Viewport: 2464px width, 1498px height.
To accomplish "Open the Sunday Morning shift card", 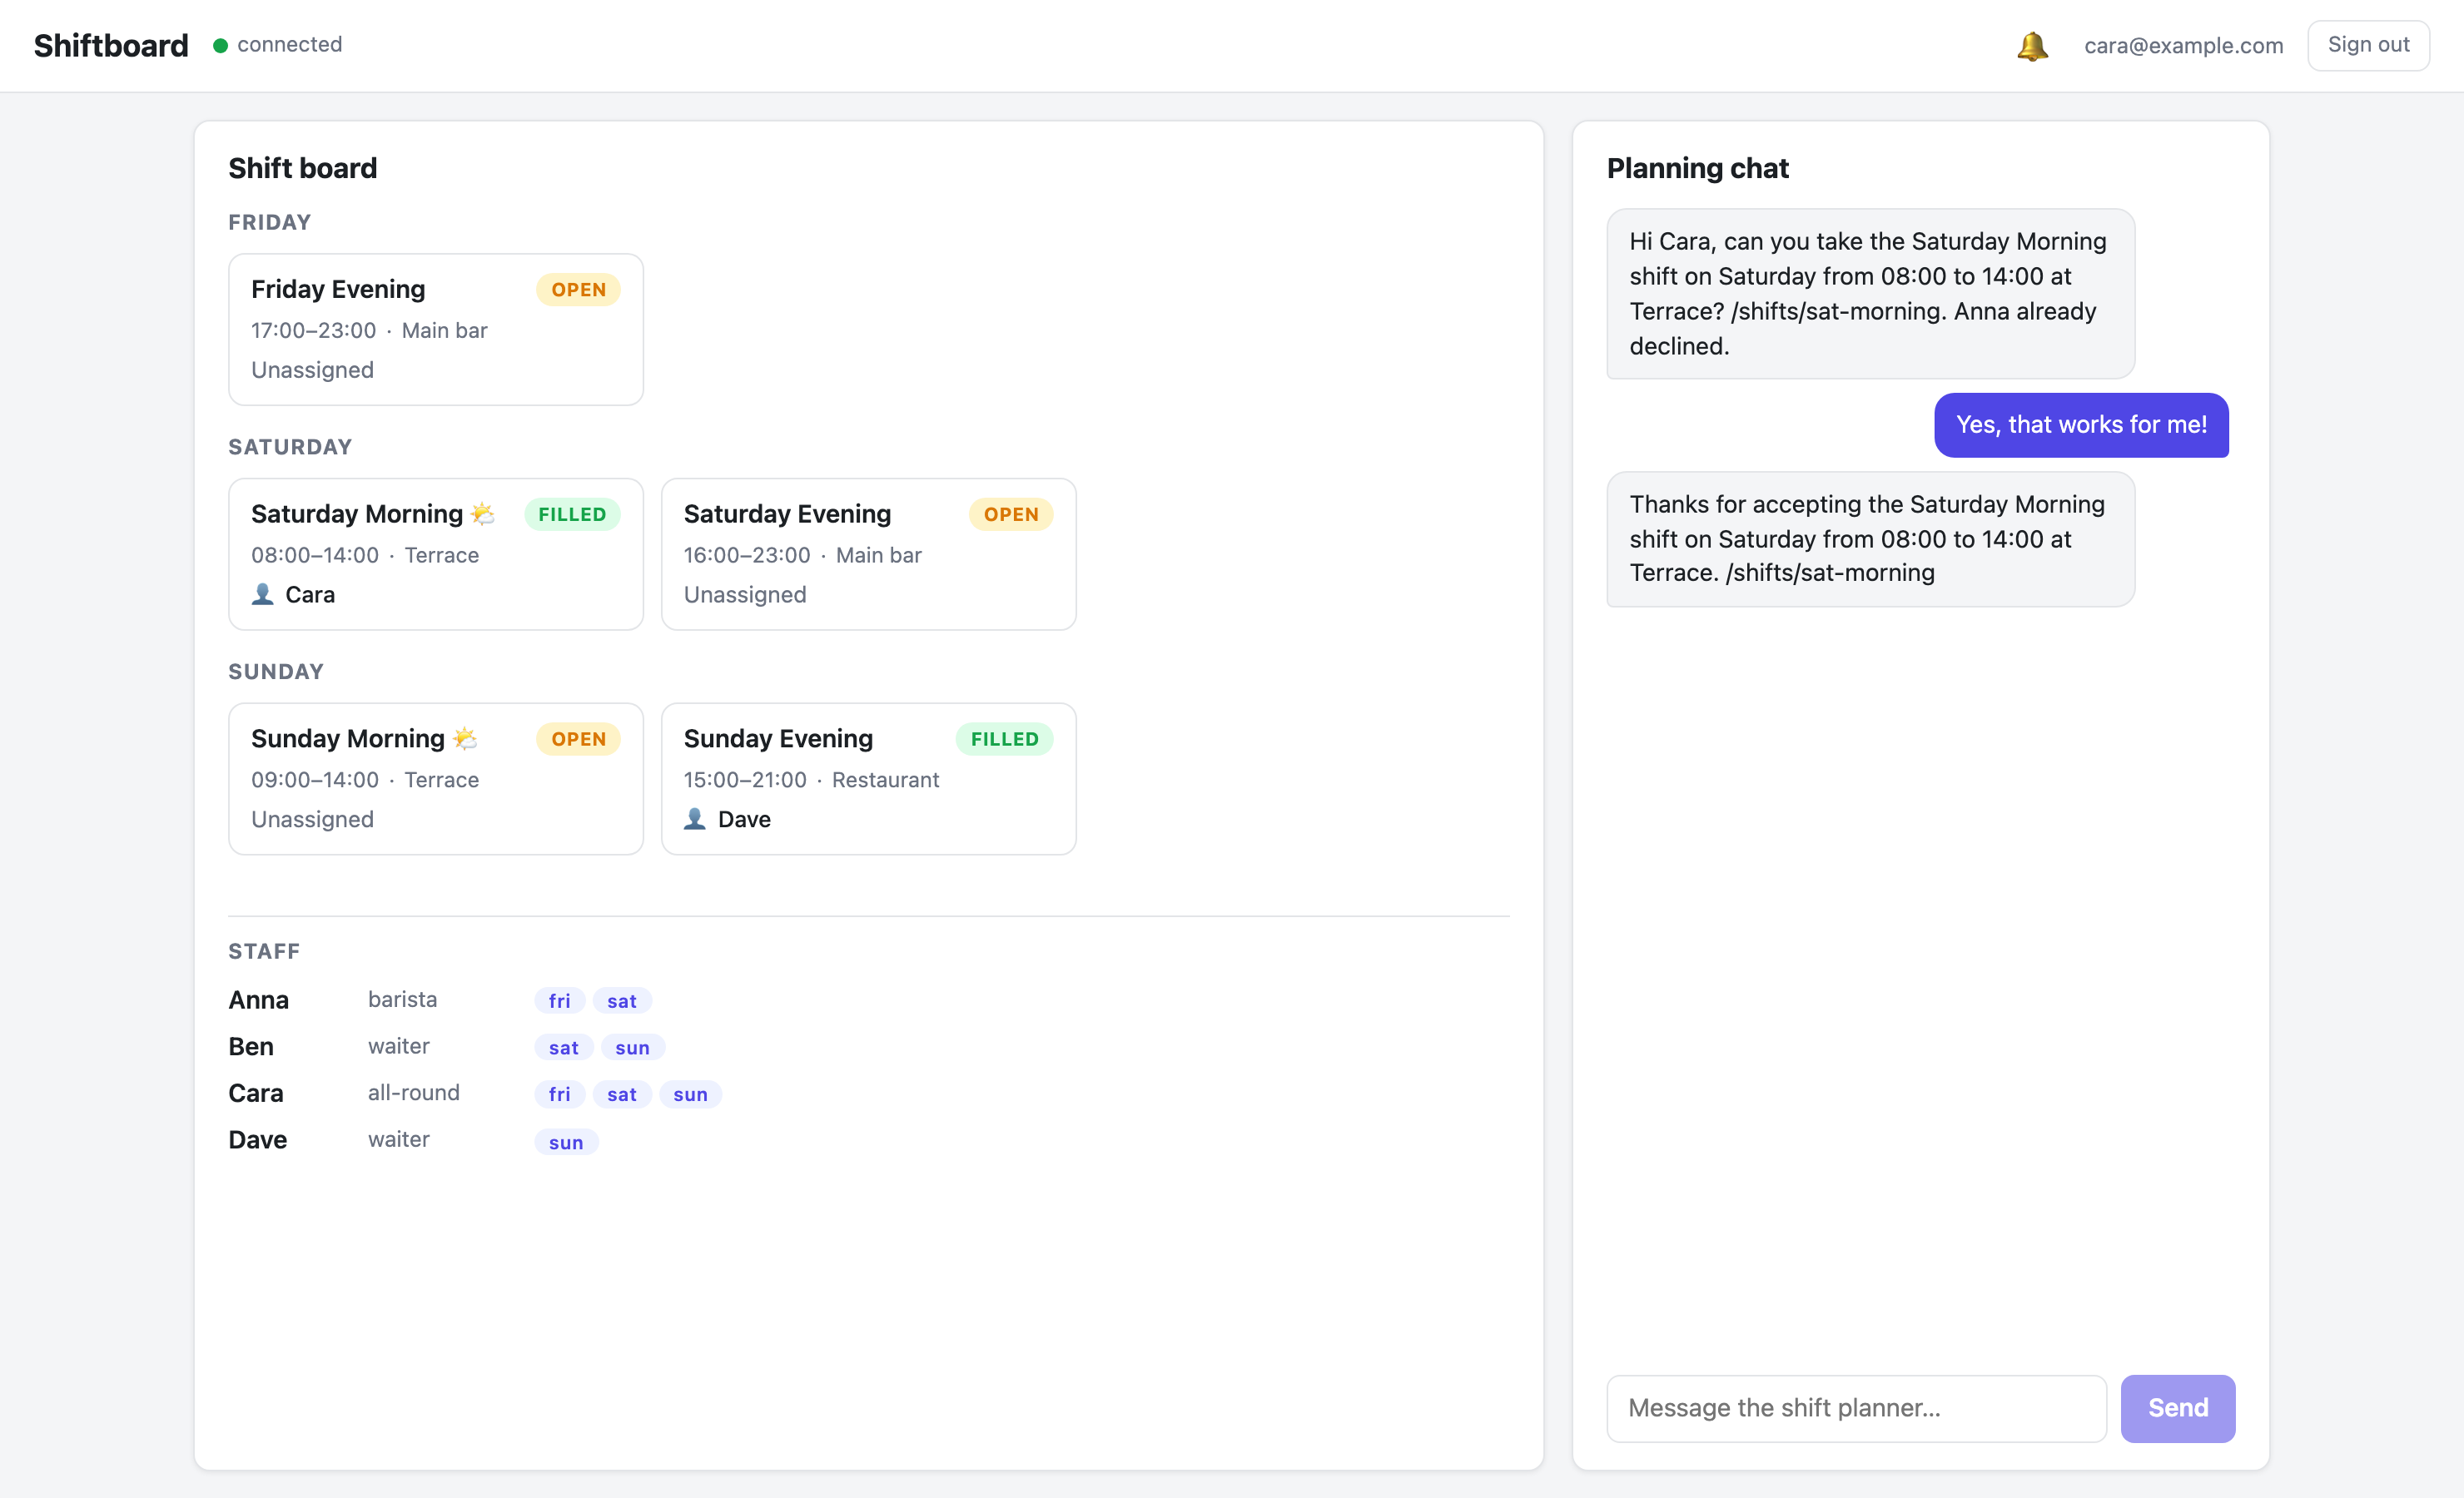I will pyautogui.click(x=436, y=779).
